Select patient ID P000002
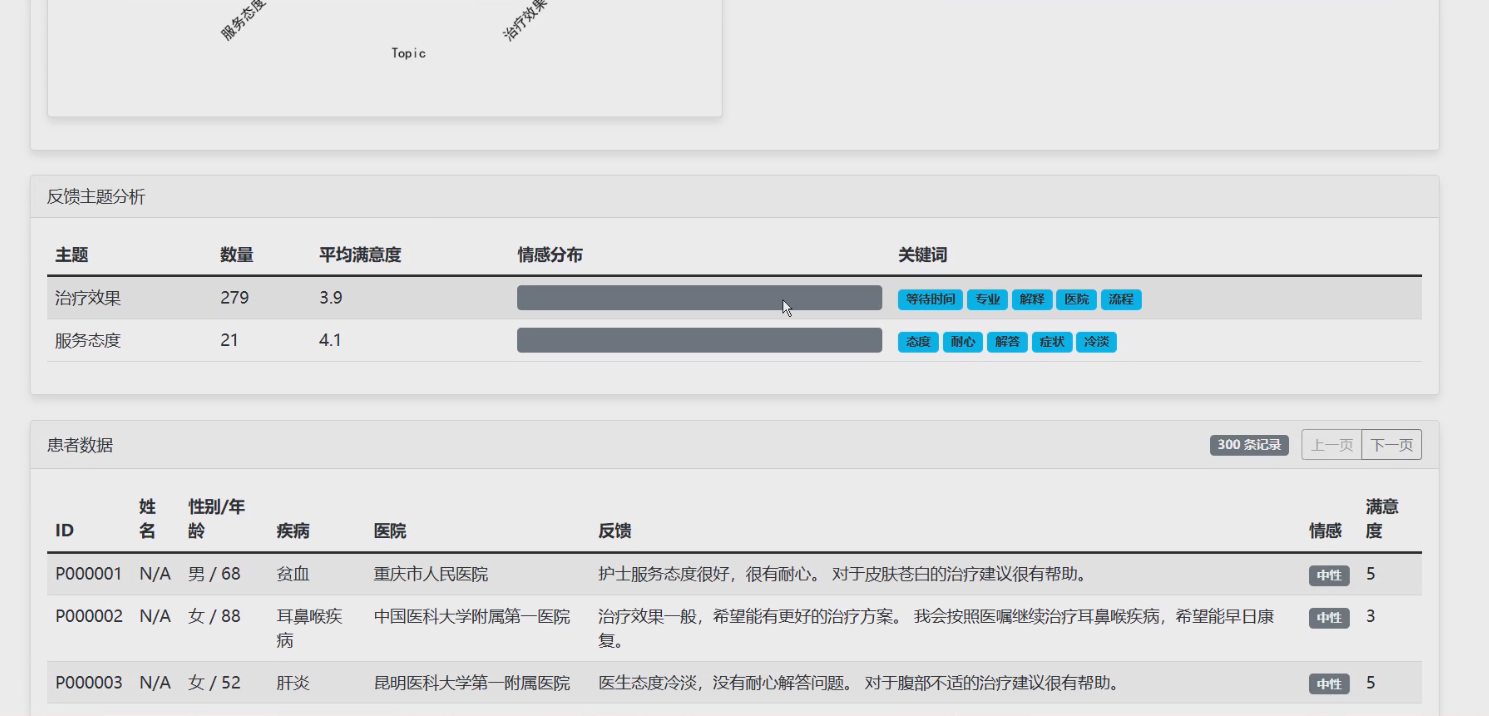The height and width of the screenshot is (716, 1489). point(88,617)
